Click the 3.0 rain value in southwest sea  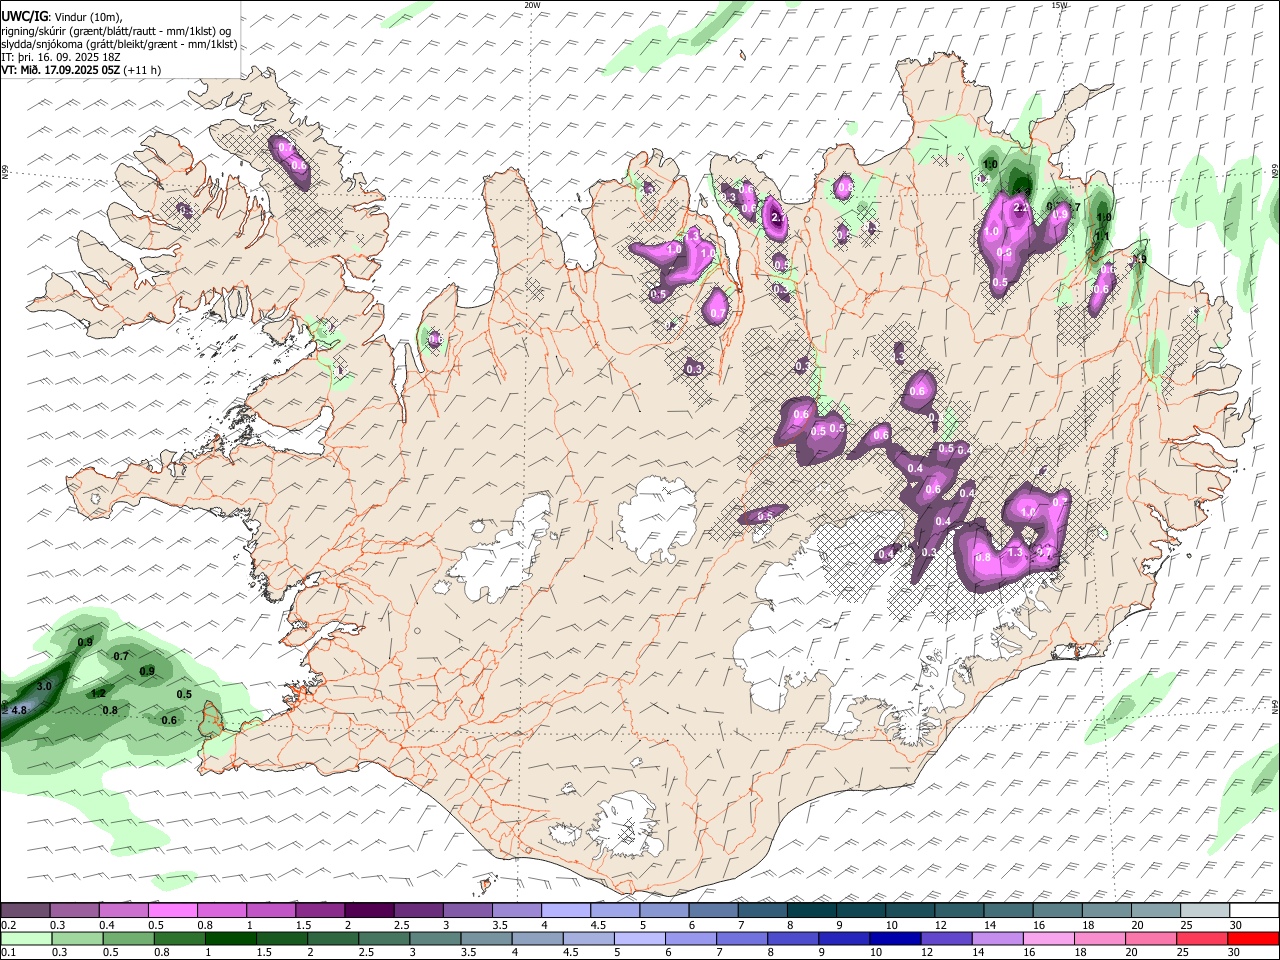44,687
